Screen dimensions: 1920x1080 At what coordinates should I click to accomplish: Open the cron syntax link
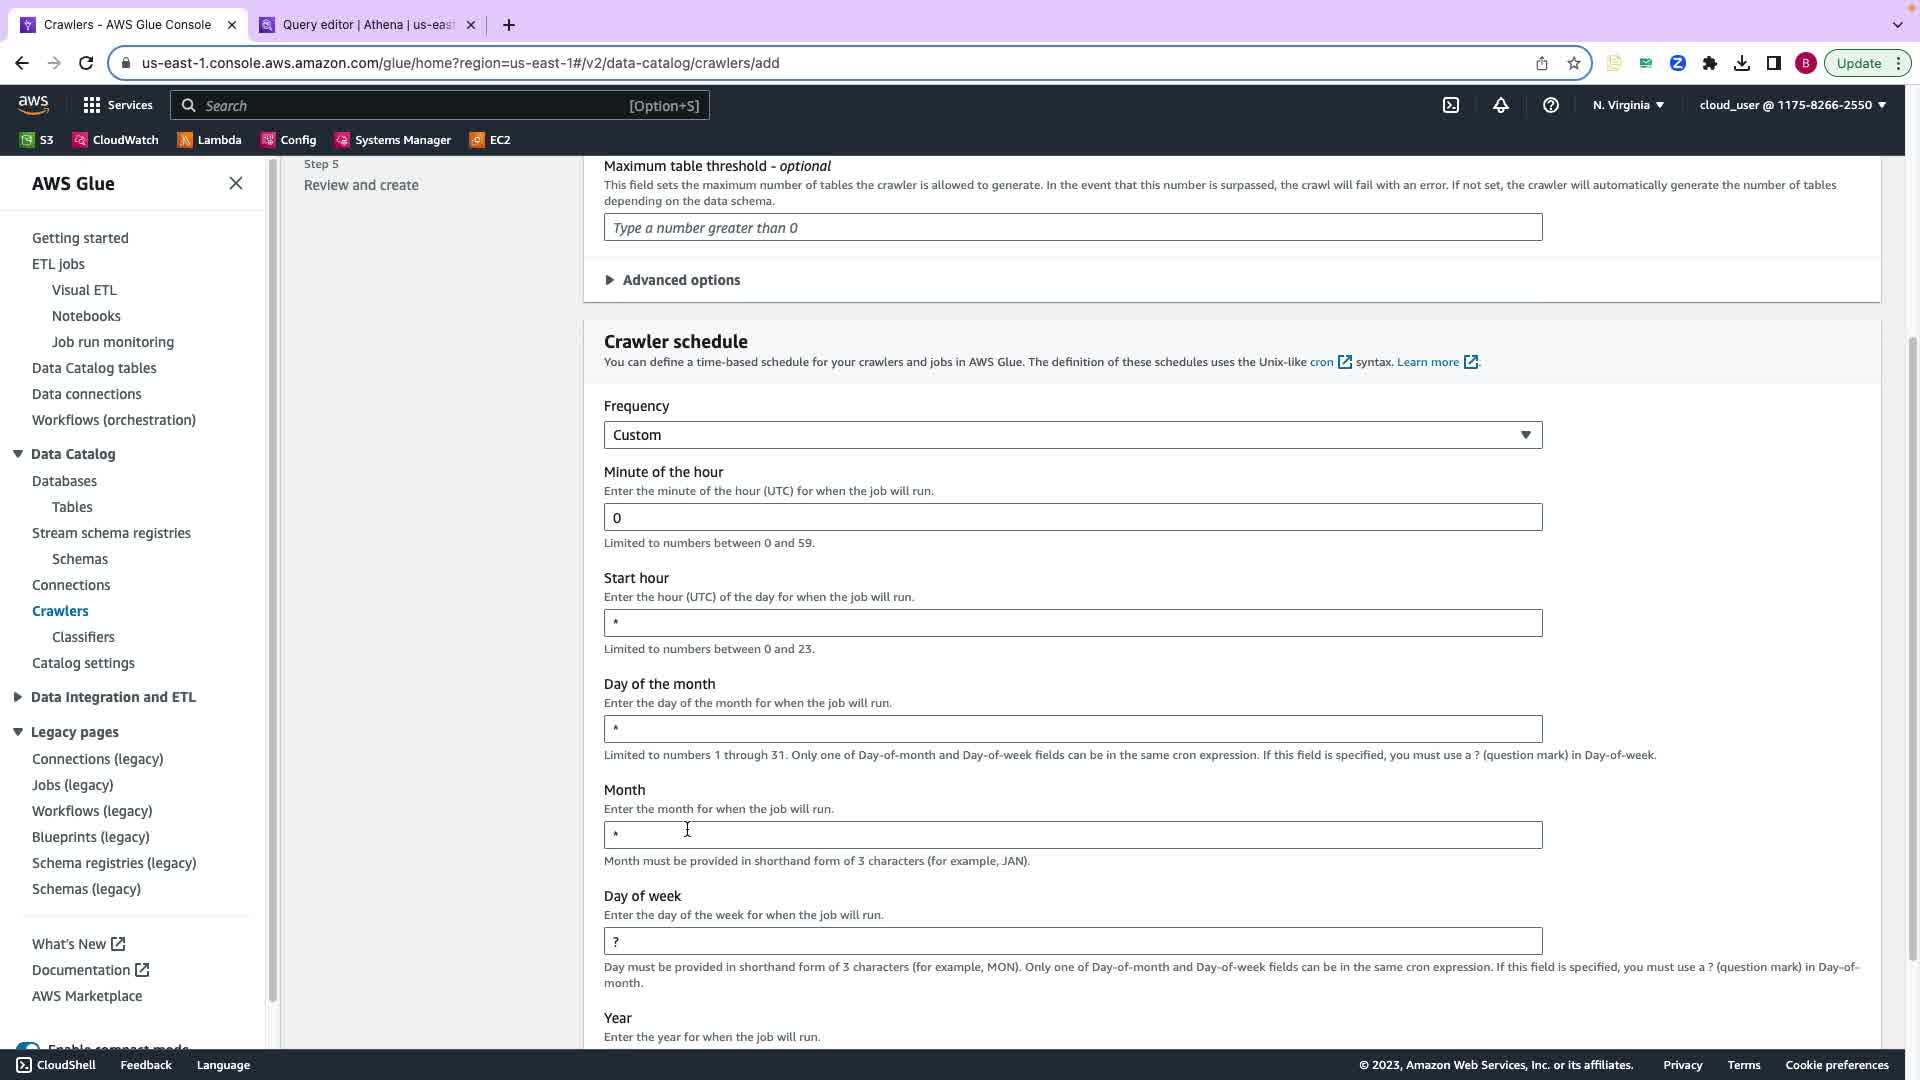1321,362
